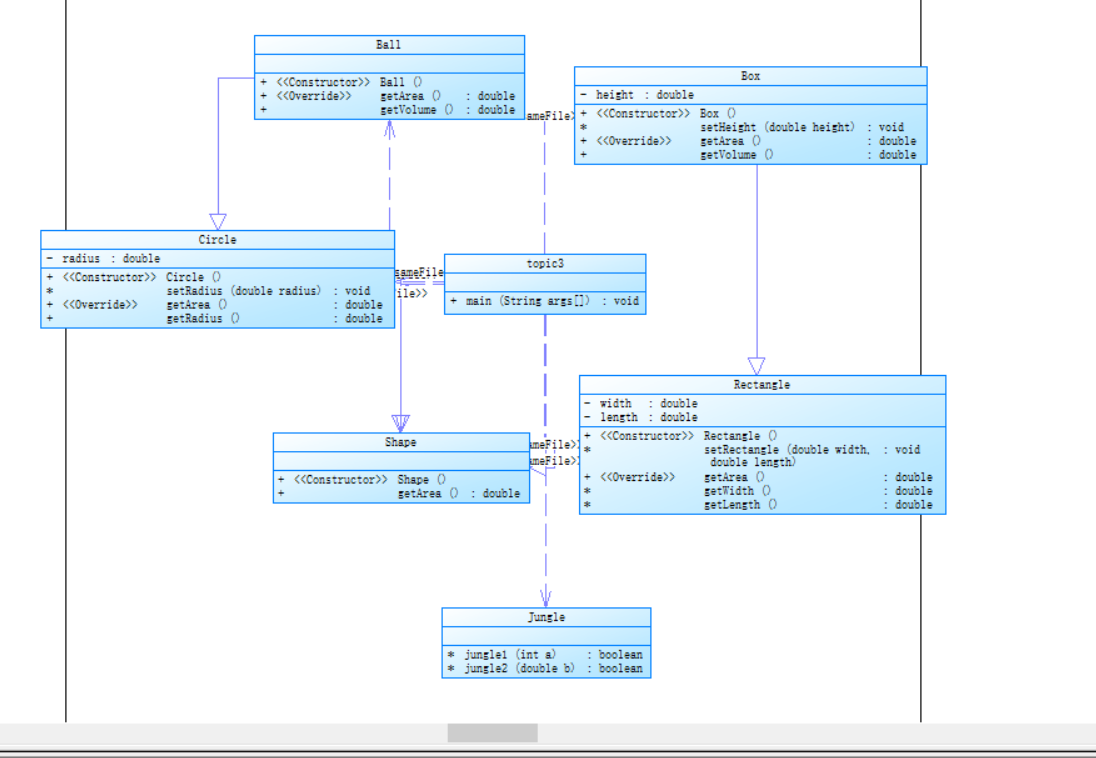This screenshot has width=1096, height=758.
Task: Click the Circle class name
Action: 217,240
